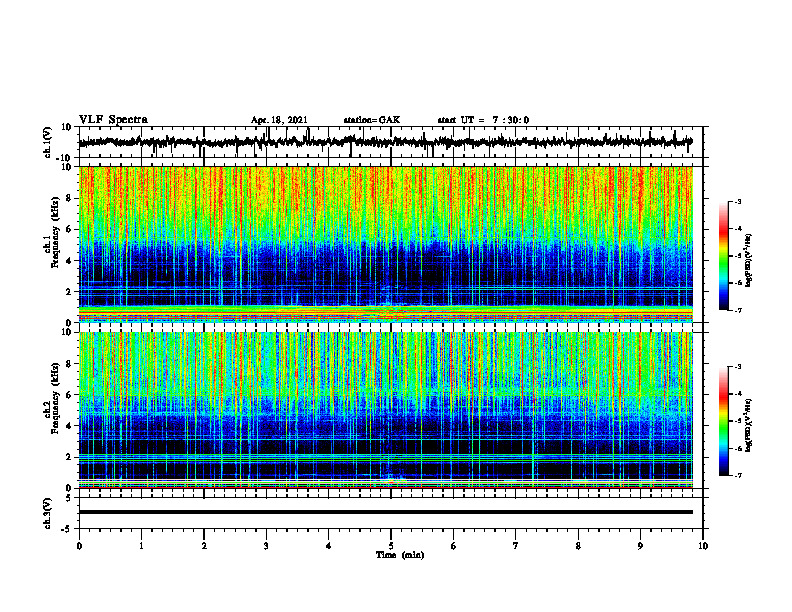Click time axis tick label "3"

point(266,546)
